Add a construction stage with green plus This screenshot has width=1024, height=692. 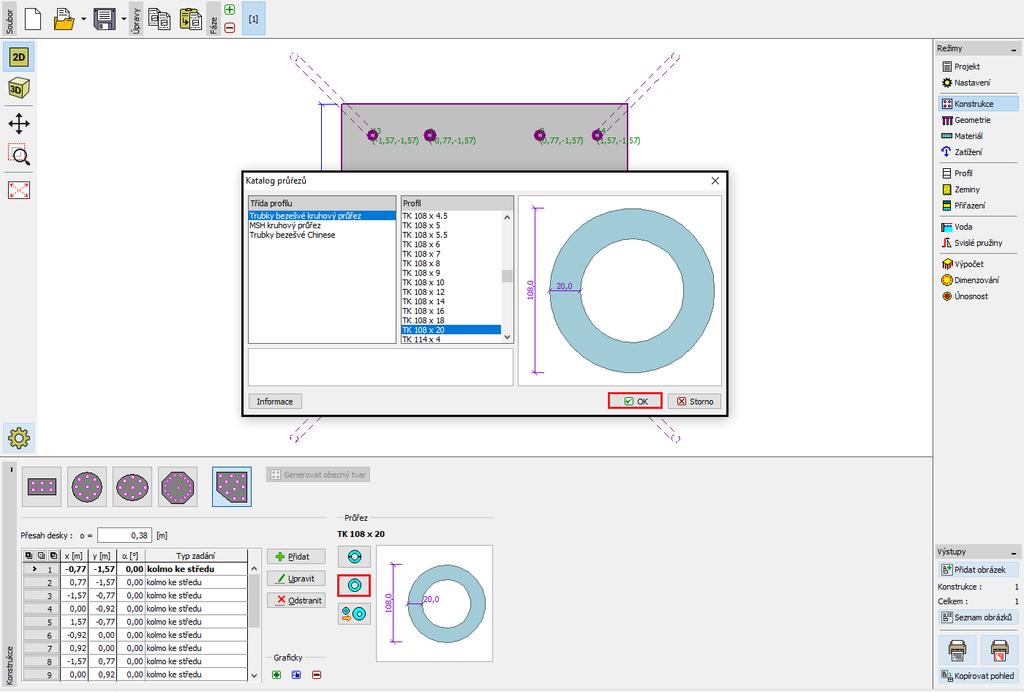(229, 10)
